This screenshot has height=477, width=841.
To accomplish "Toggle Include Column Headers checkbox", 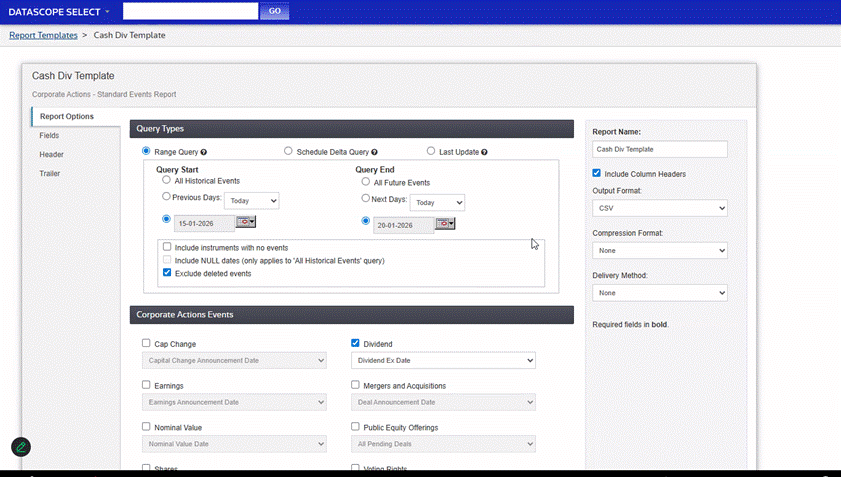I will click(596, 173).
